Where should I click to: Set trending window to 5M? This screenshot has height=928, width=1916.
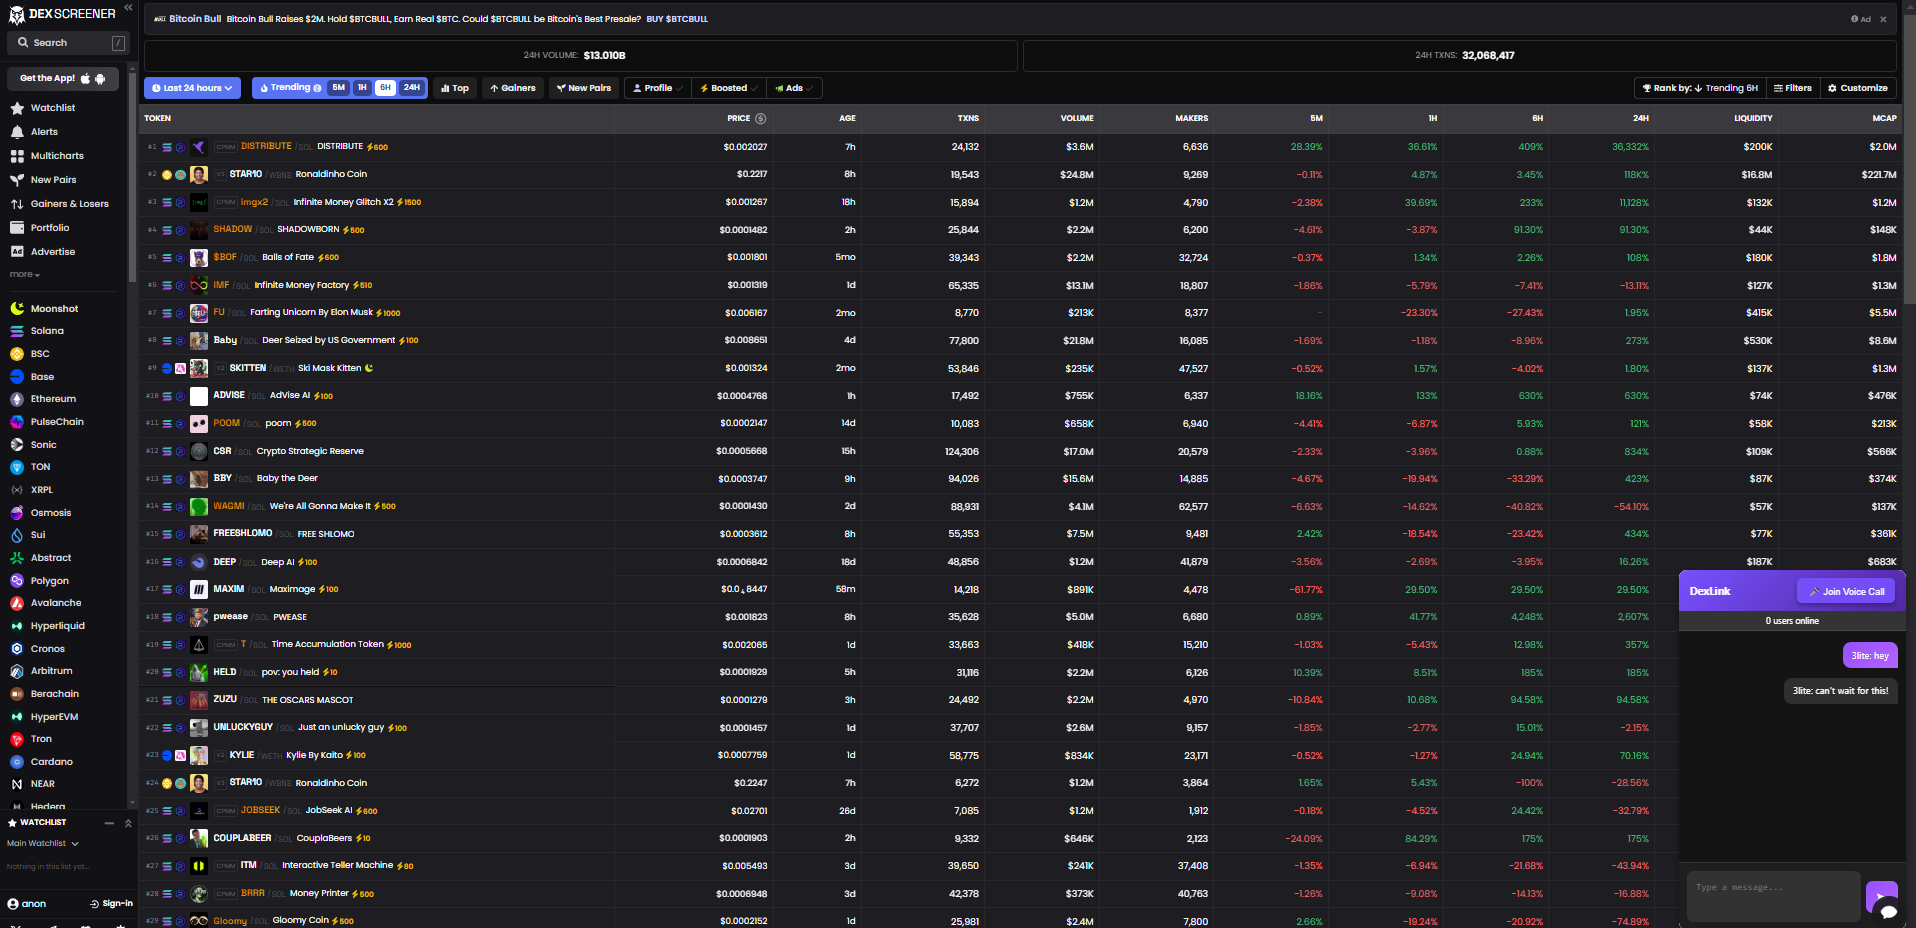point(339,88)
